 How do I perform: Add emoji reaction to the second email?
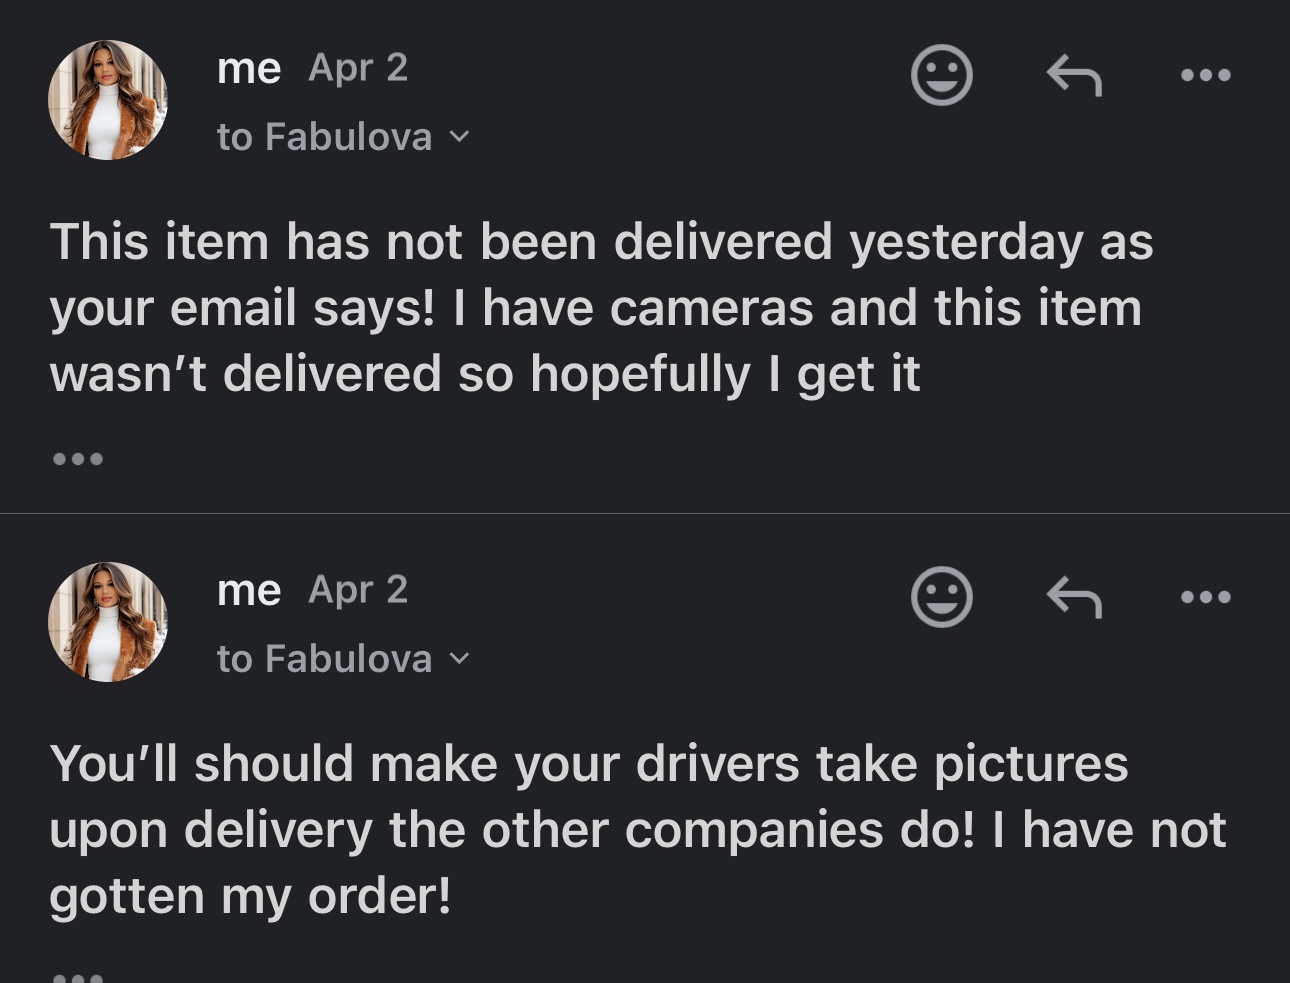coord(941,597)
